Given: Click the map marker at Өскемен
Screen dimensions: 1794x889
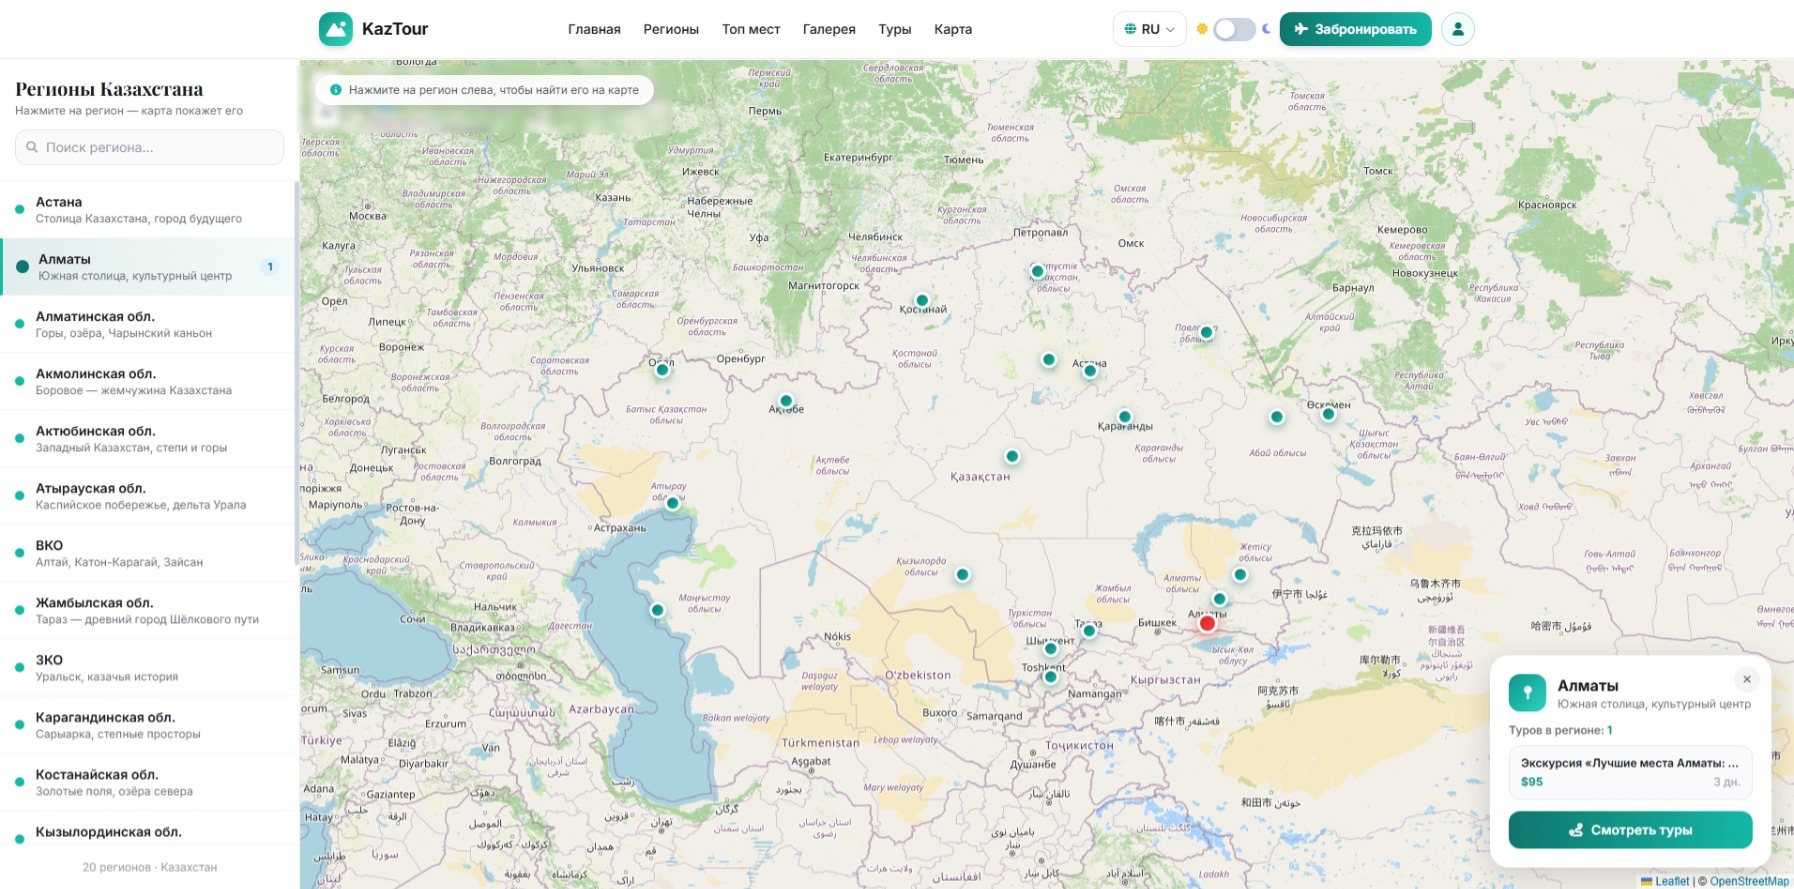Looking at the screenshot, I should (1328, 413).
